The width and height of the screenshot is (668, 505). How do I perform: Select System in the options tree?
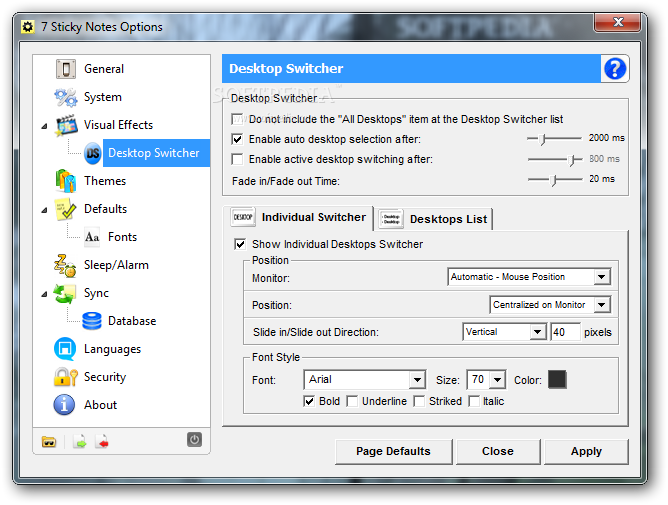click(x=103, y=97)
